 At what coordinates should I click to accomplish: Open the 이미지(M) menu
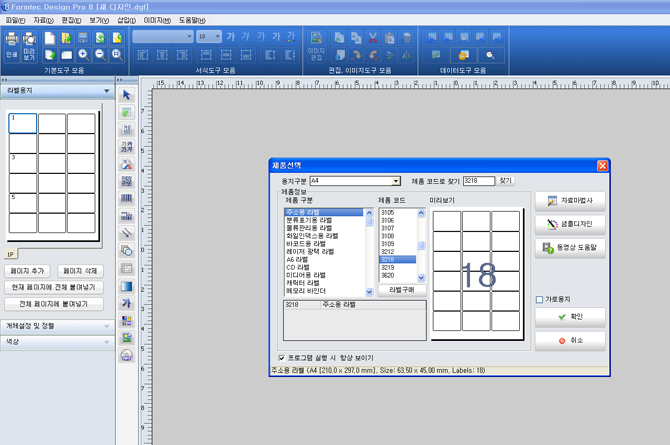(x=157, y=21)
